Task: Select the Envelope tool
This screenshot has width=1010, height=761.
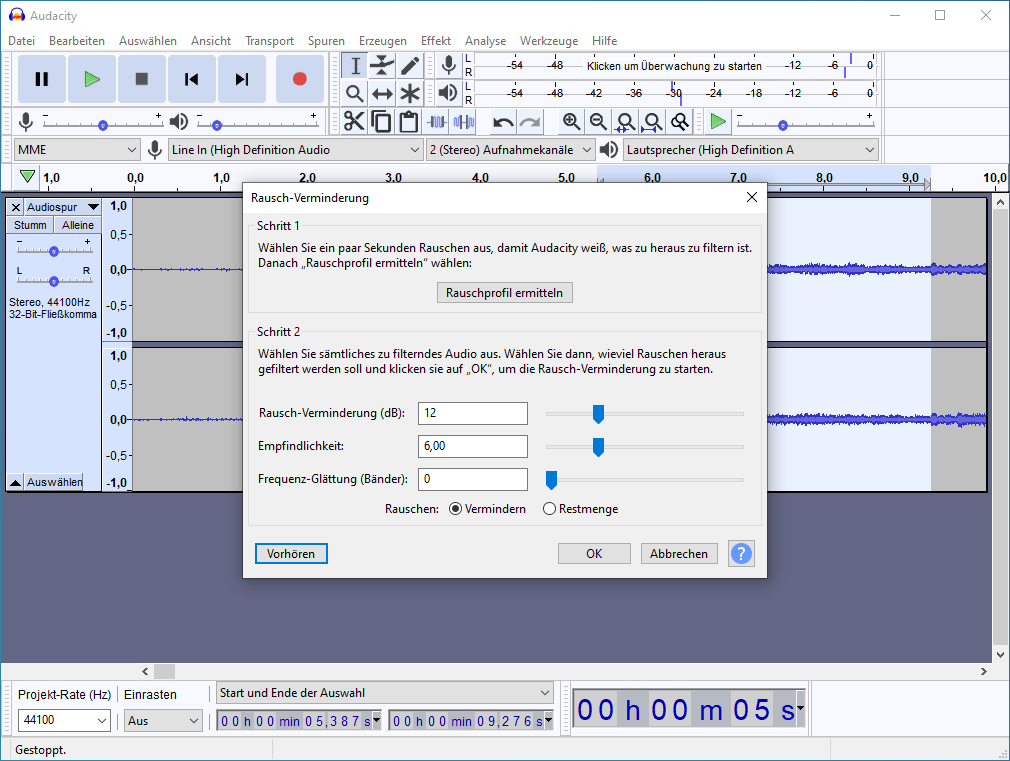Action: click(382, 66)
